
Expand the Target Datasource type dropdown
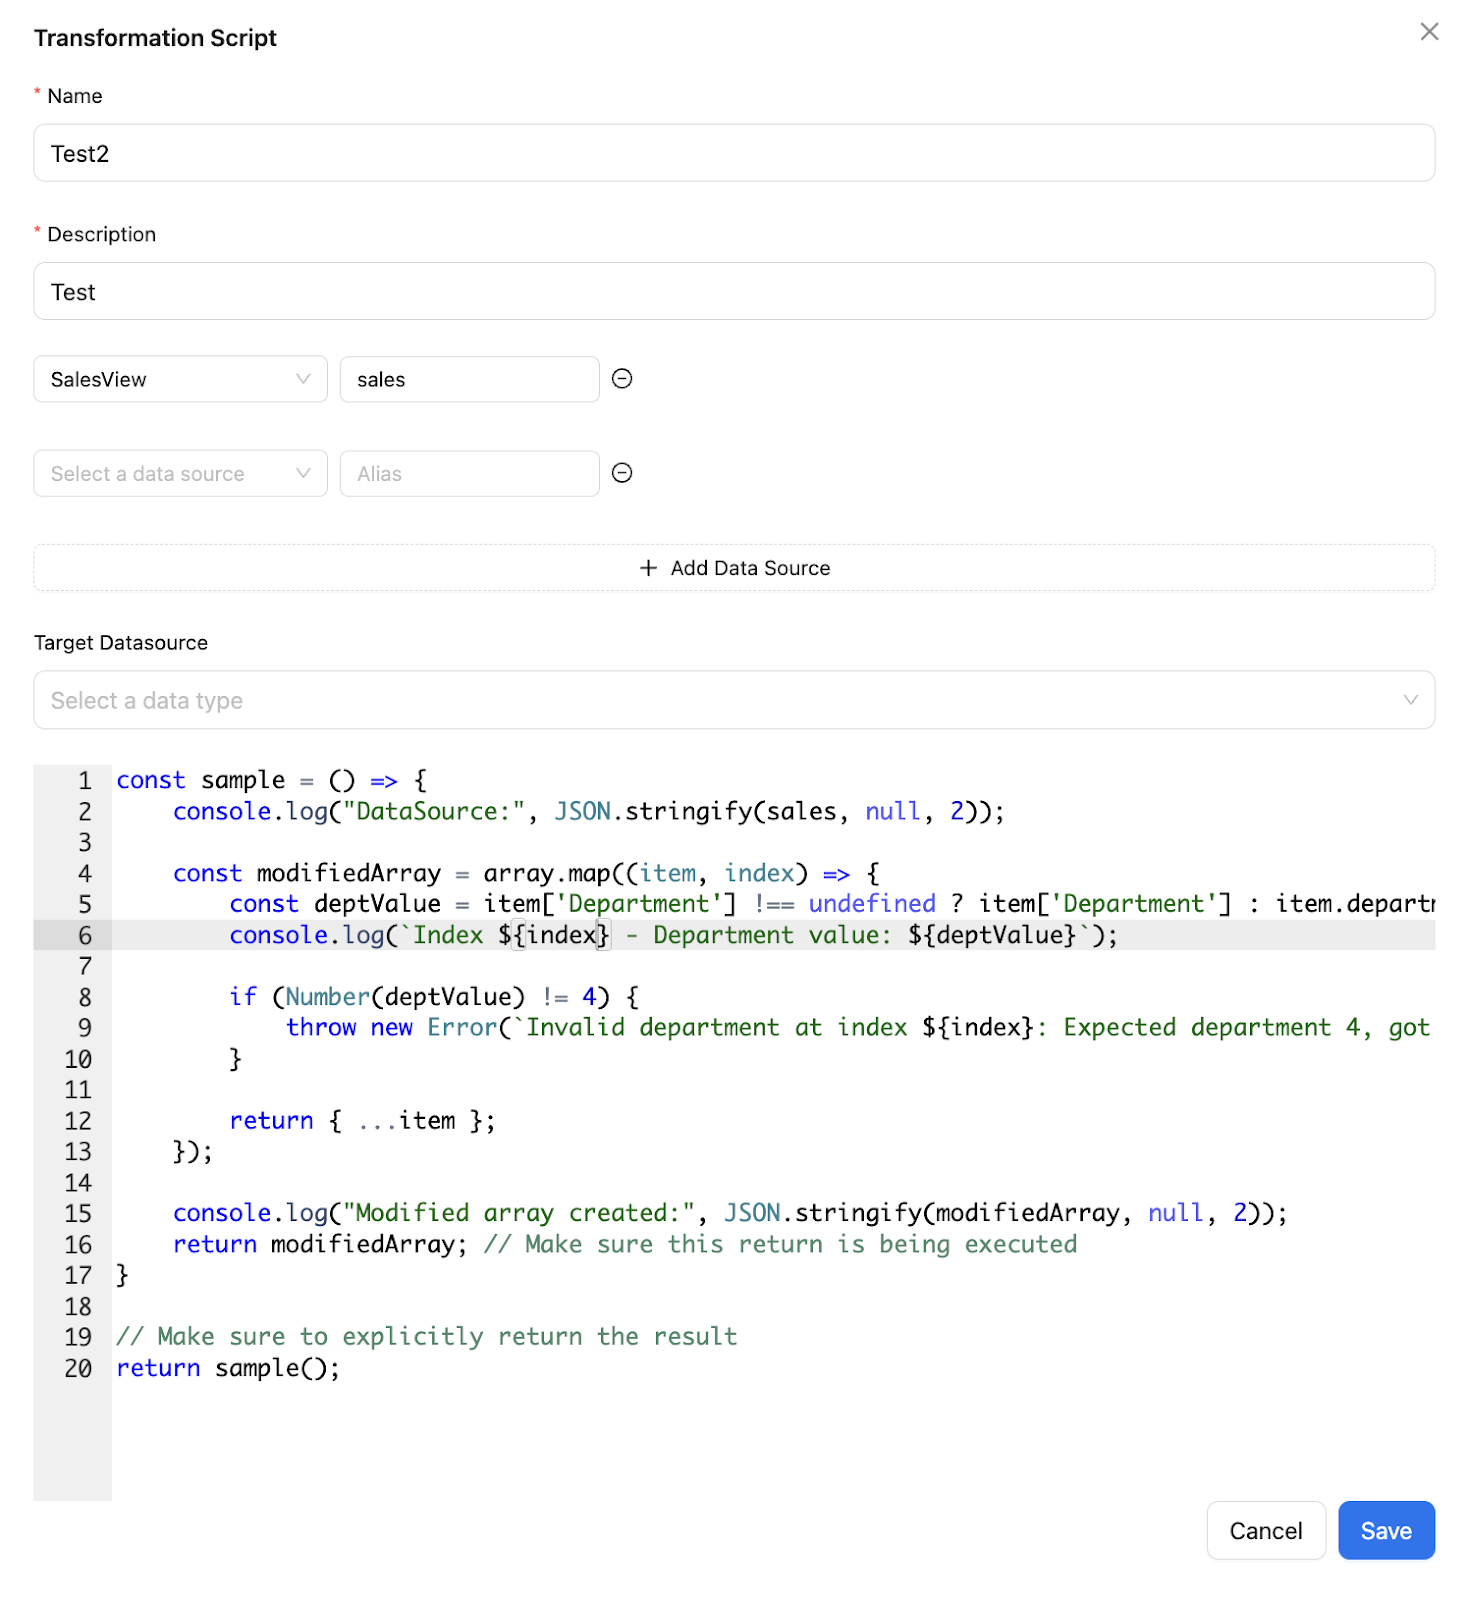tap(734, 700)
